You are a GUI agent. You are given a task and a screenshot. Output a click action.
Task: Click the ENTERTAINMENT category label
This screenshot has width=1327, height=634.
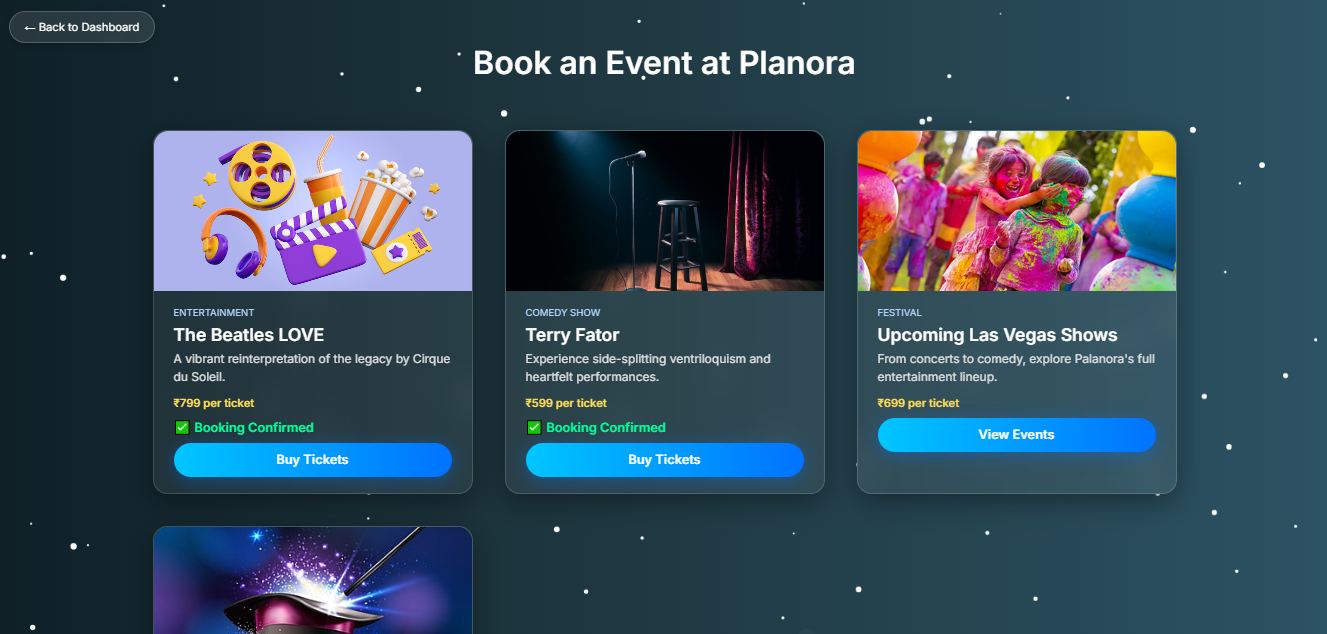click(x=214, y=313)
